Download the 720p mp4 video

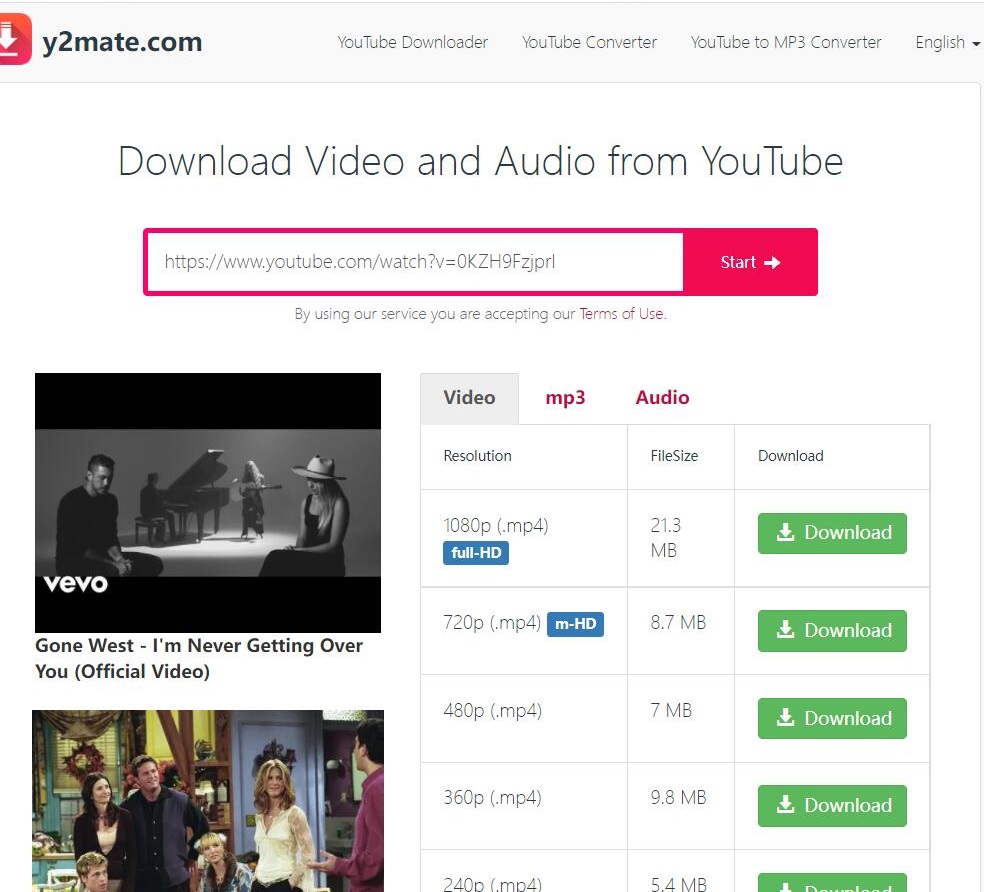point(832,630)
